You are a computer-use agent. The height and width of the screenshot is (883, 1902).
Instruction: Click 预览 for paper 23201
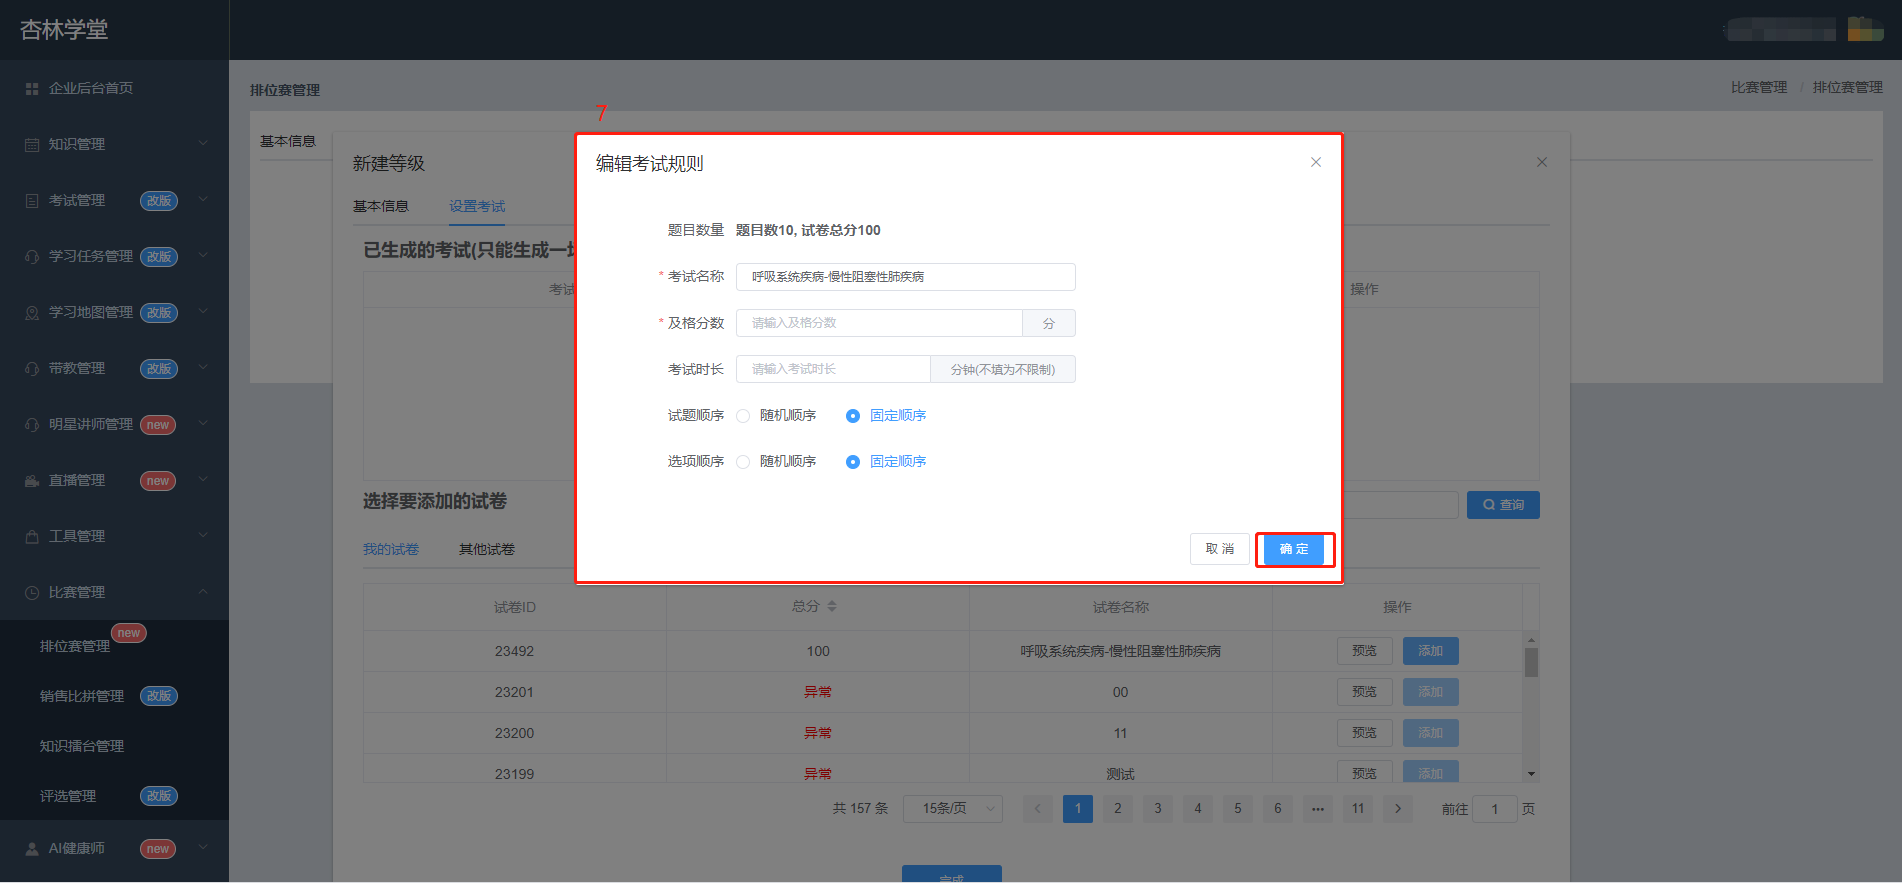point(1365,692)
